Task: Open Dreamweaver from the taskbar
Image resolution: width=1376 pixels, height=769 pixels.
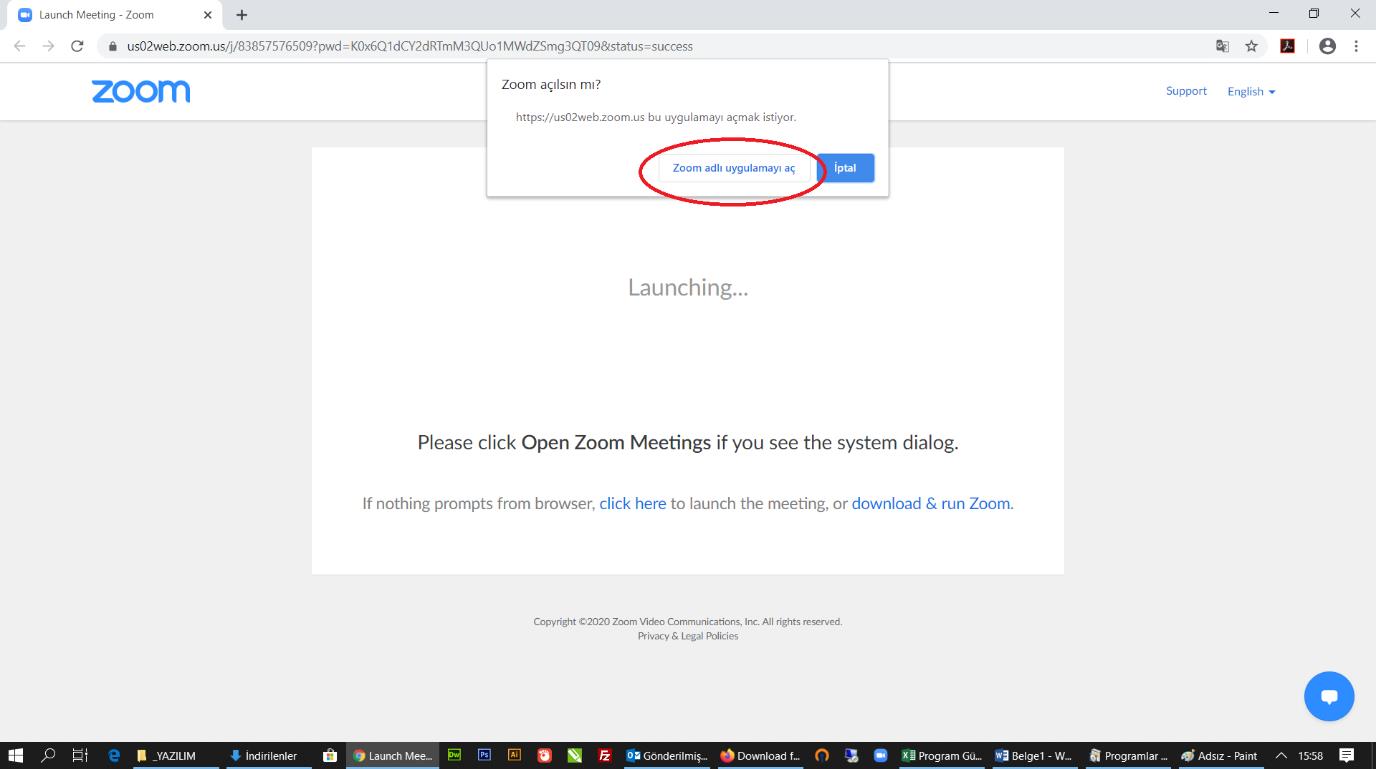Action: pos(454,756)
